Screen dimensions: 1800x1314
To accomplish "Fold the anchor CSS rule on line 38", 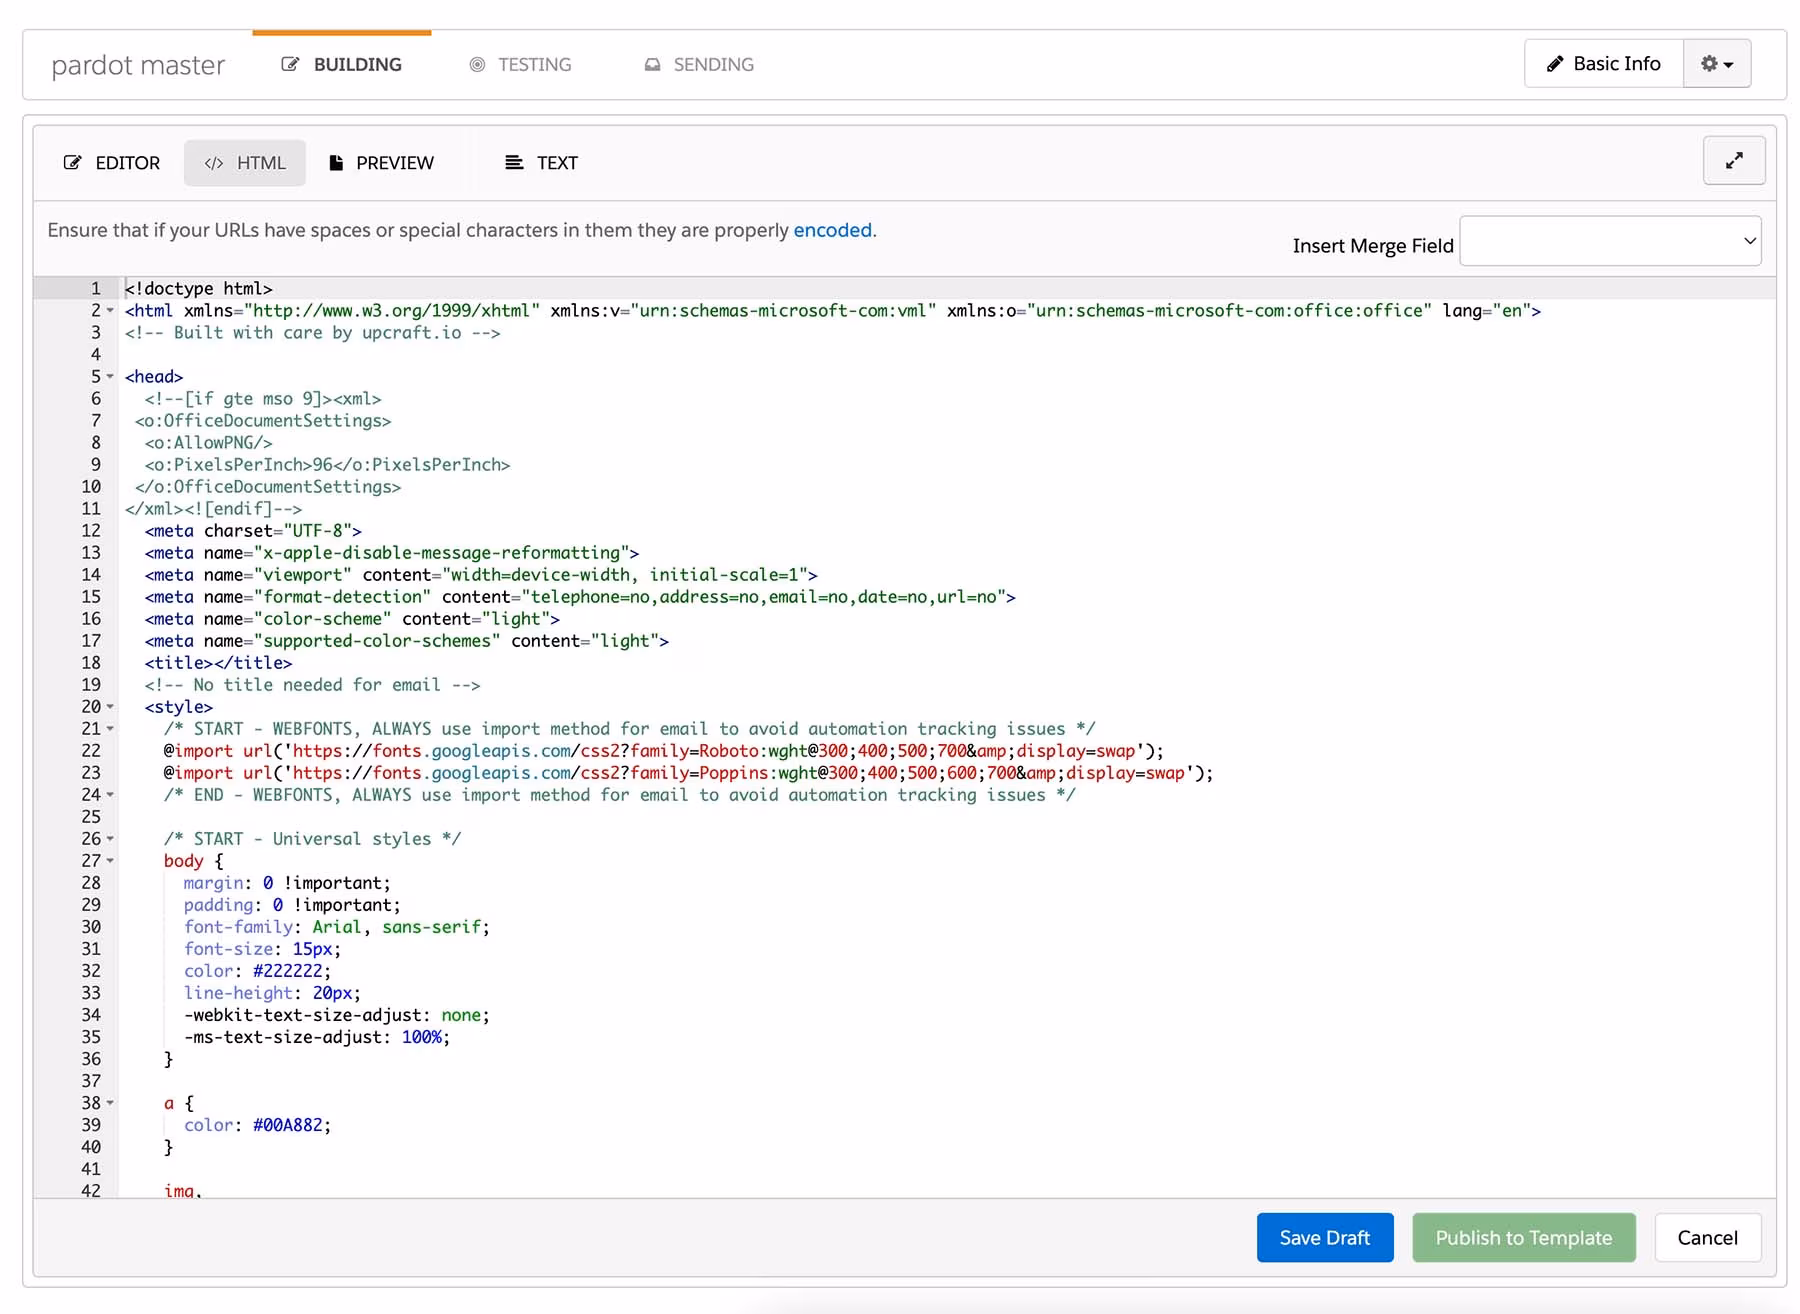I will [110, 1103].
